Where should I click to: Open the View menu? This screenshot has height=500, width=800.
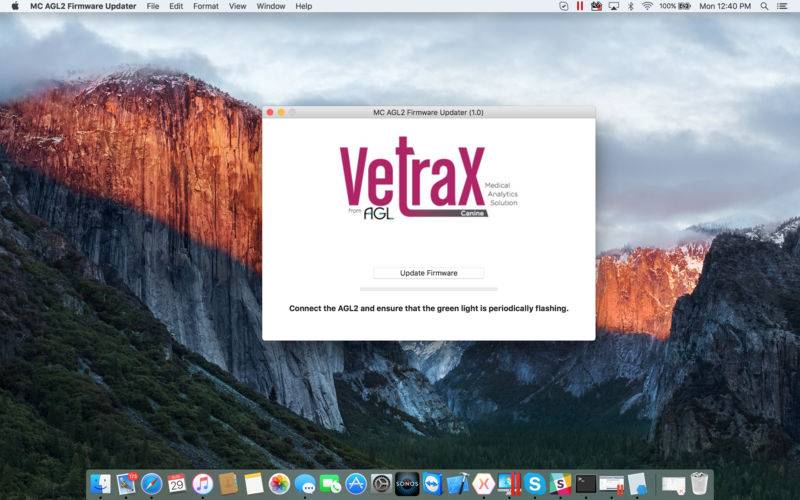pos(237,6)
